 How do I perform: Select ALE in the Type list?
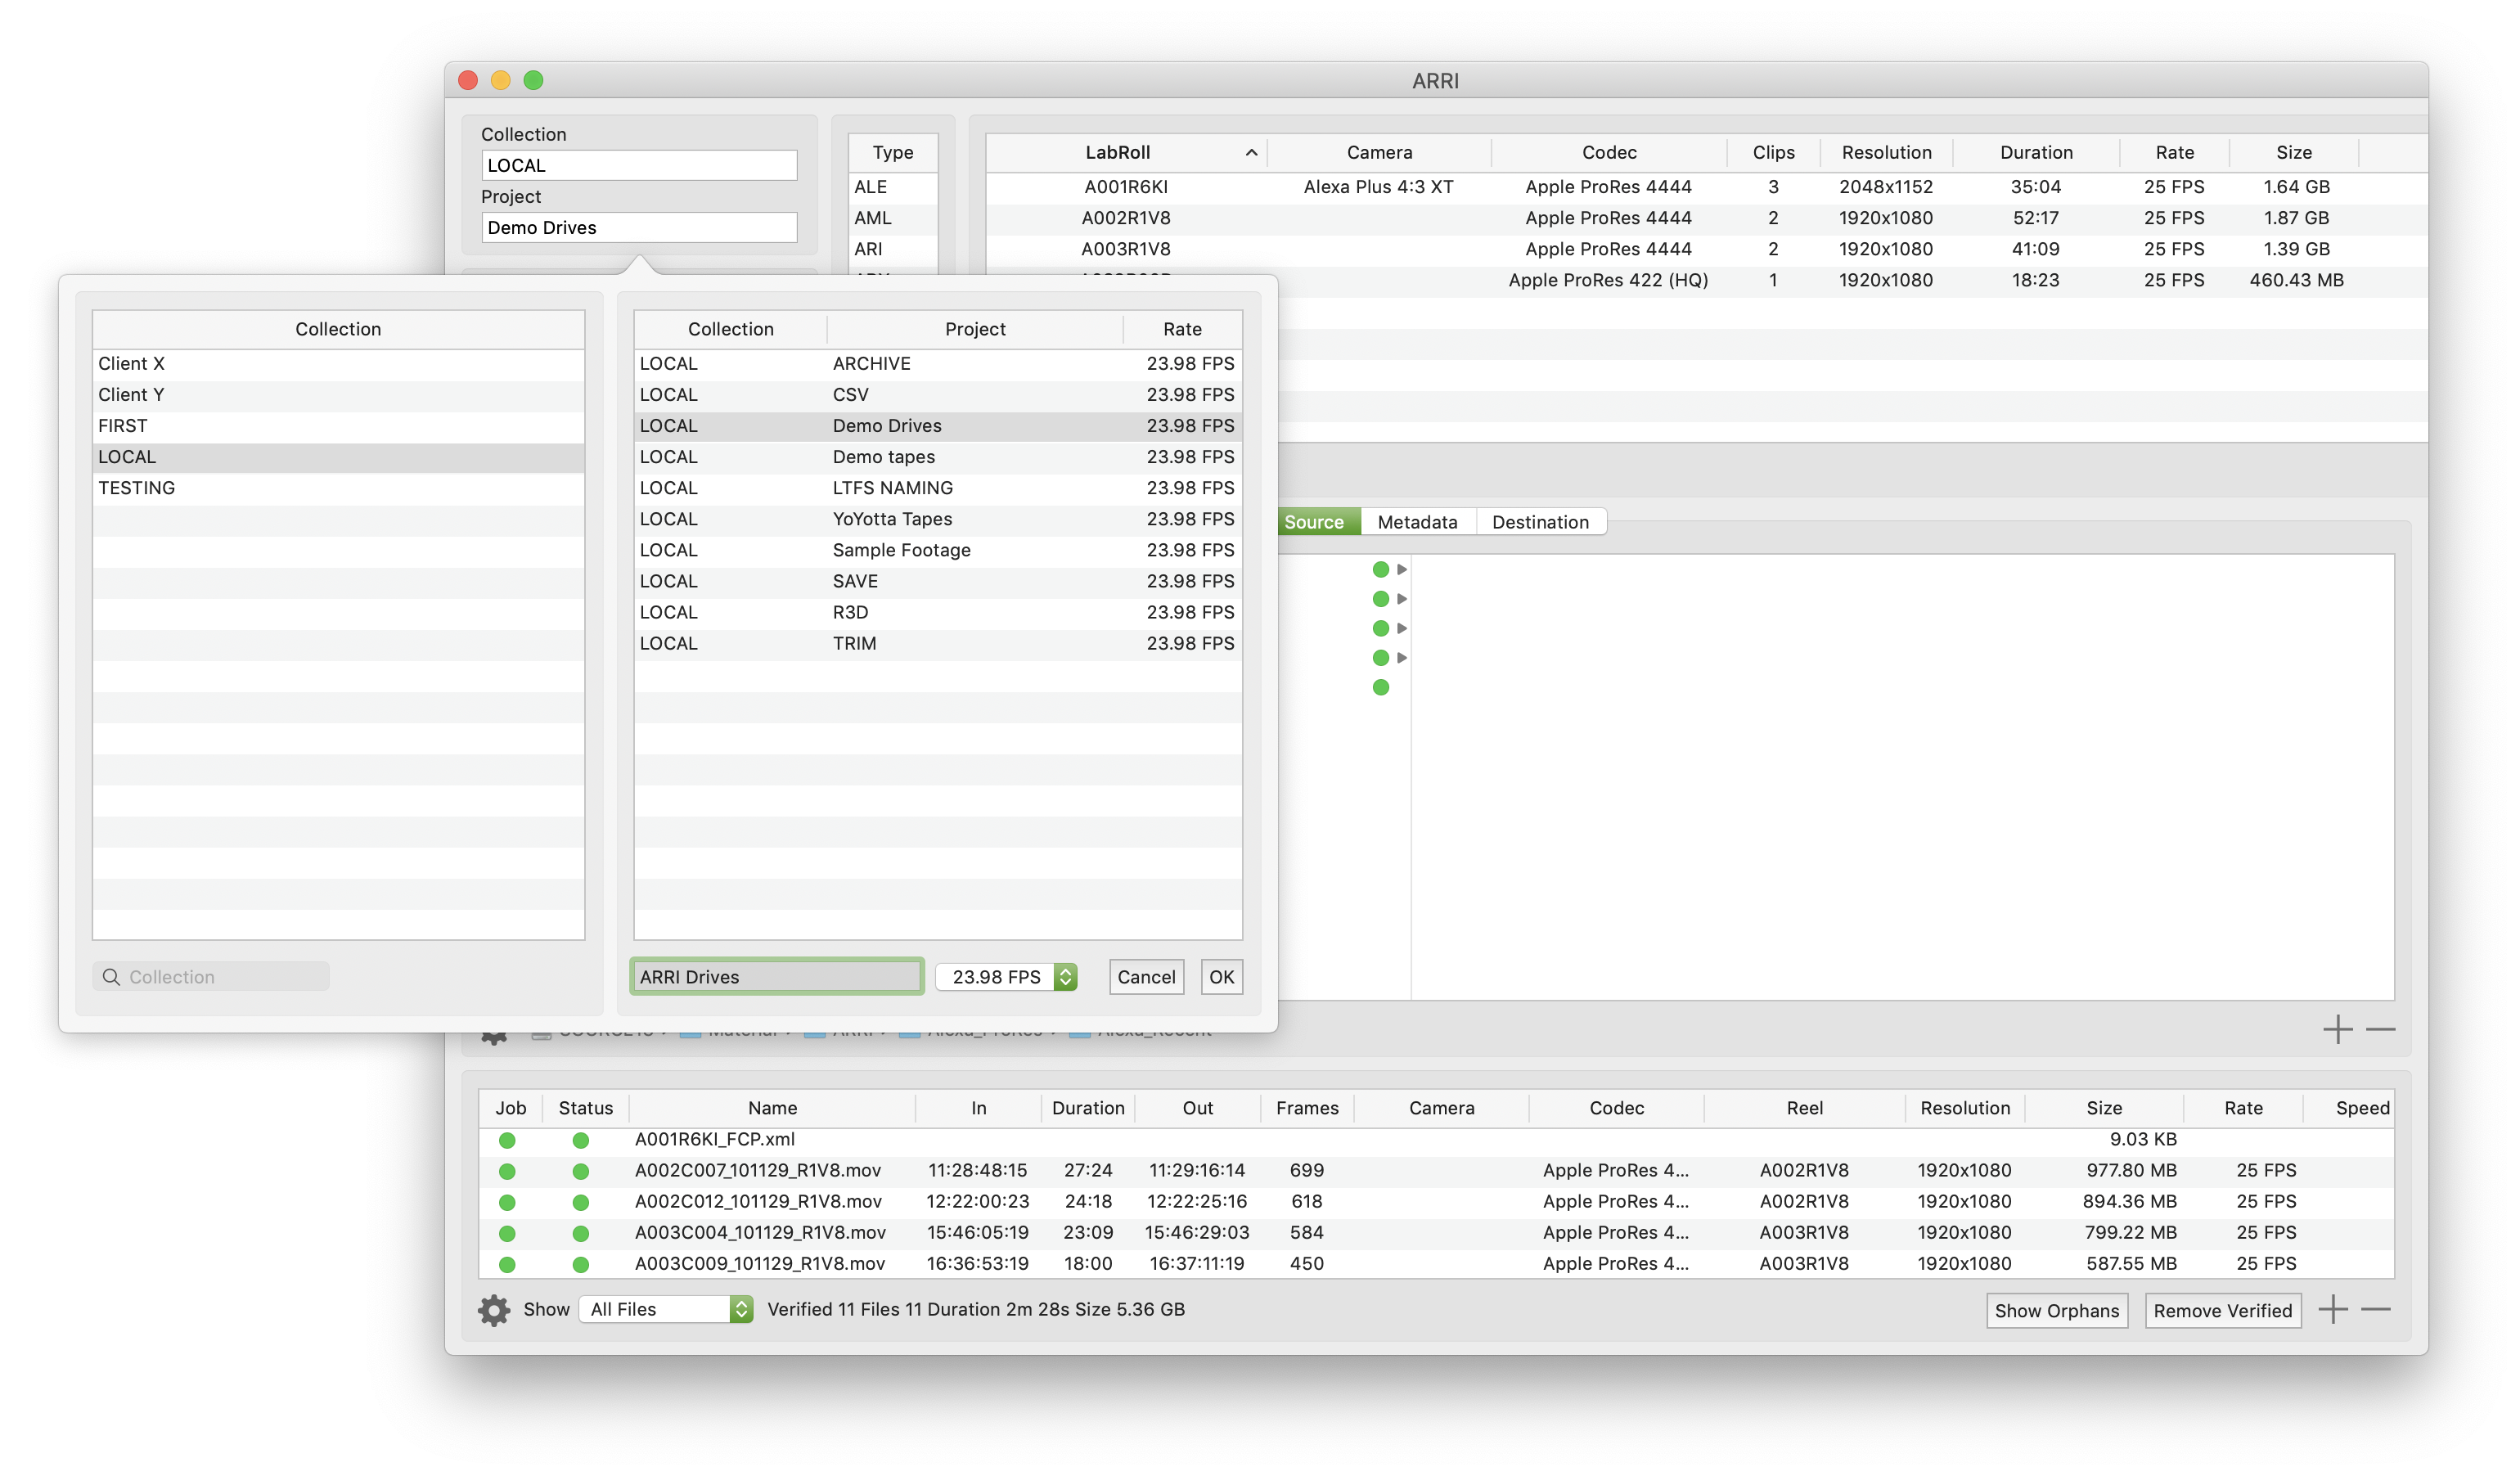click(x=893, y=187)
